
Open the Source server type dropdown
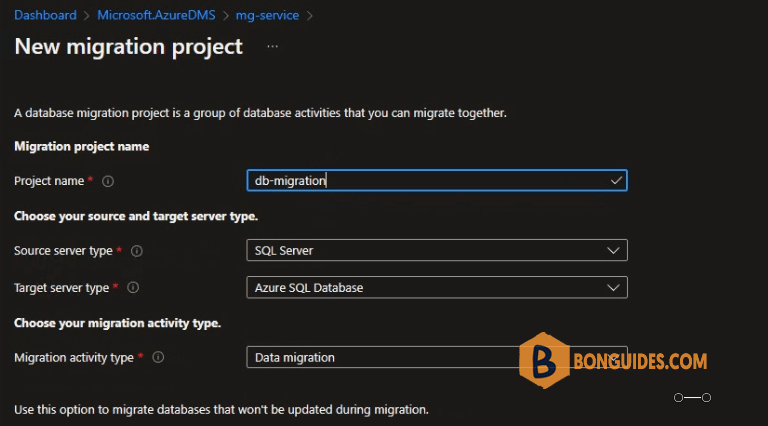point(437,250)
